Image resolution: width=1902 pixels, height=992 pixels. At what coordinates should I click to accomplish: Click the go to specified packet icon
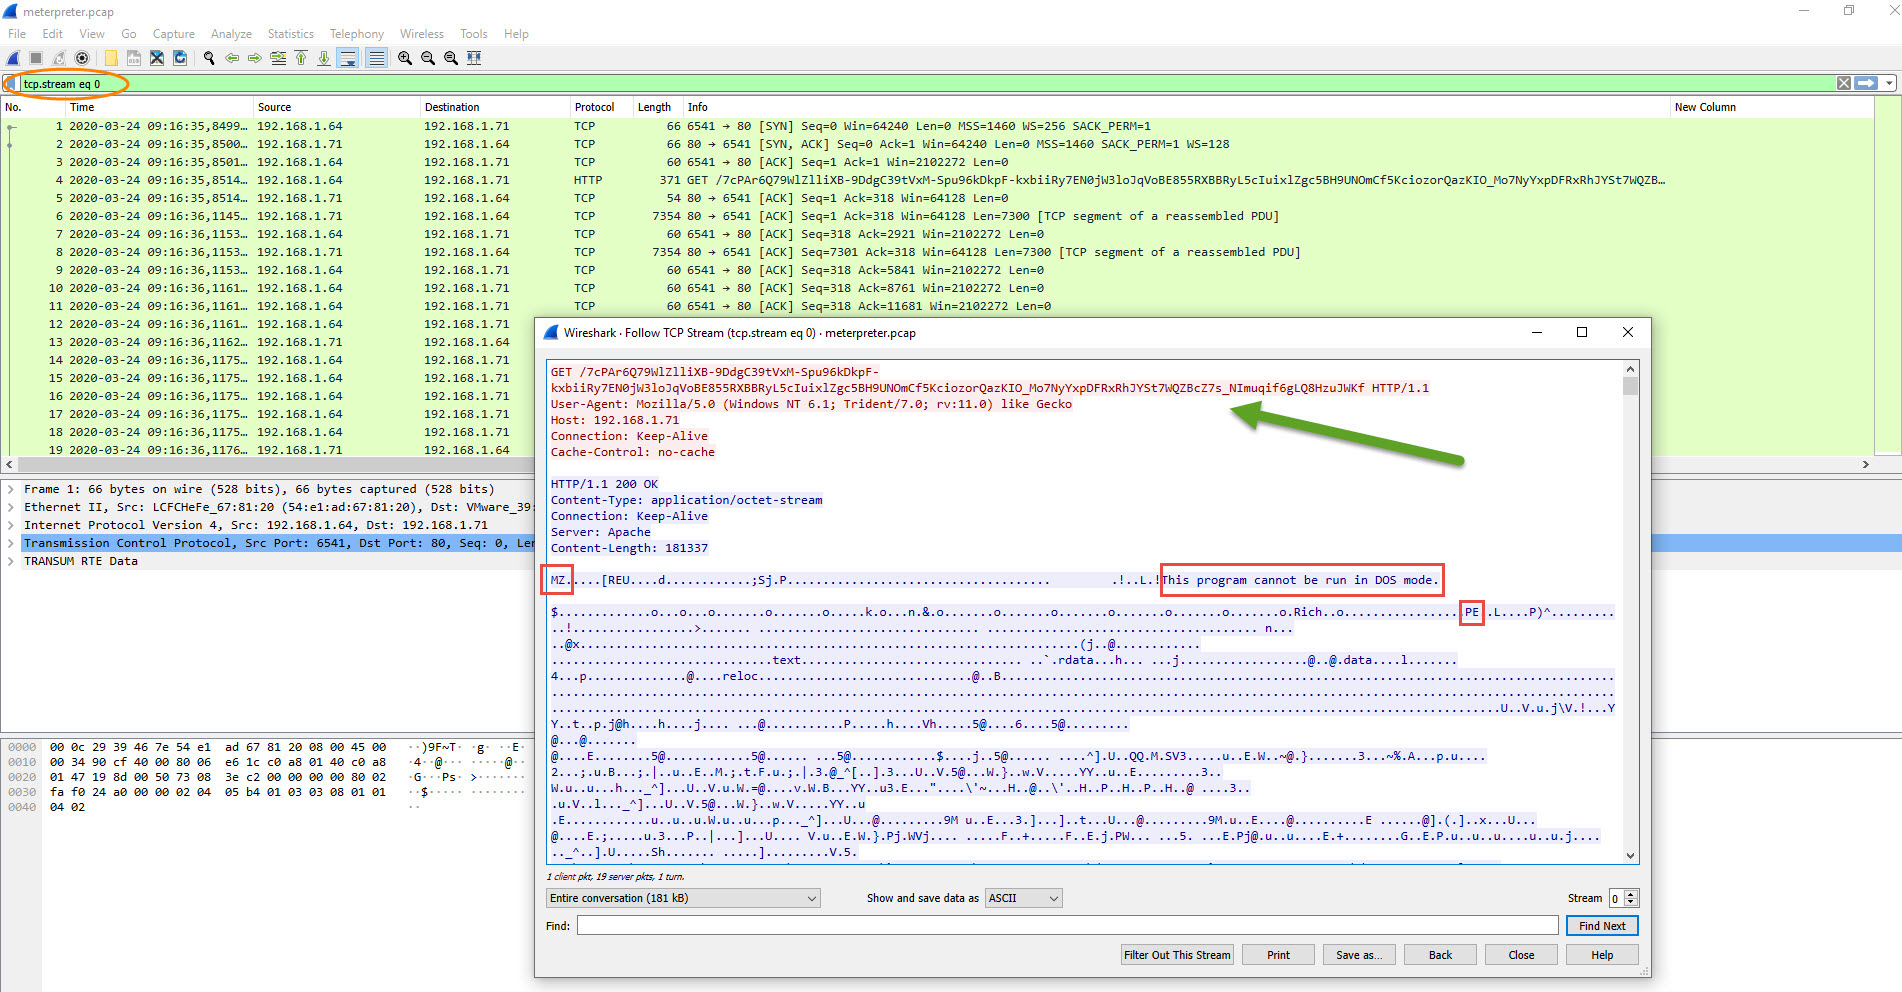[278, 58]
